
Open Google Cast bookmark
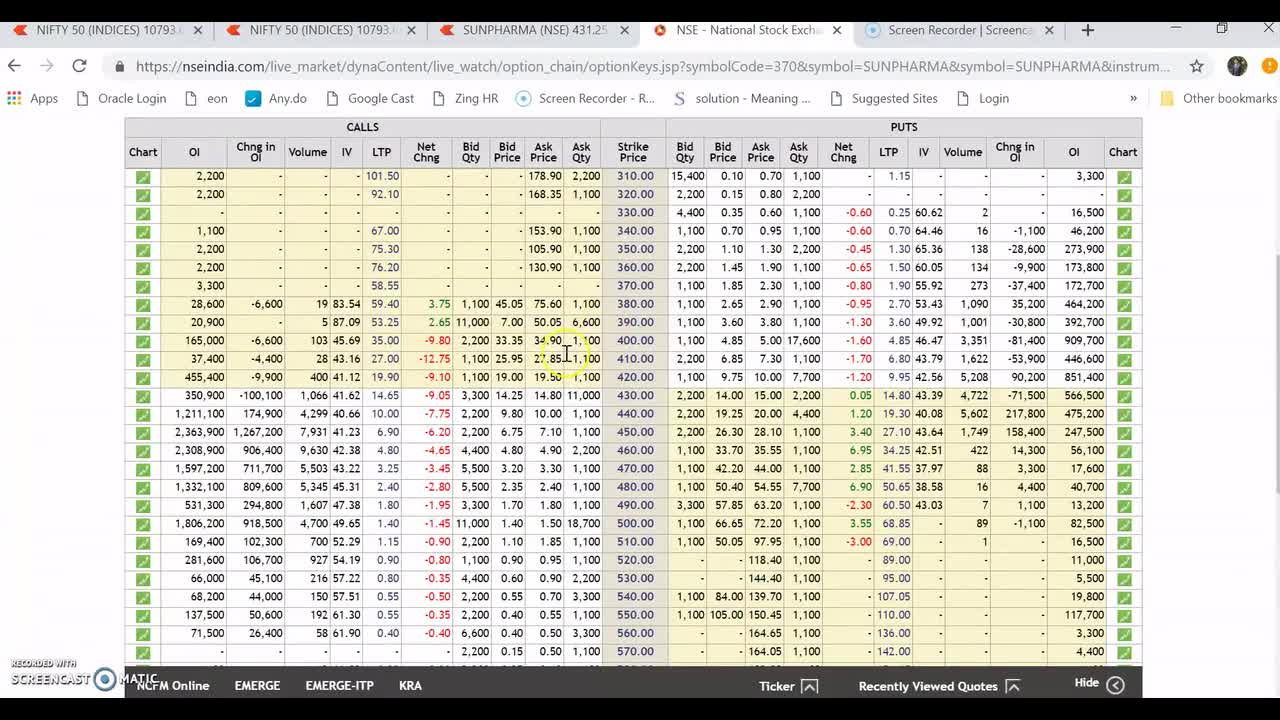click(x=369, y=98)
